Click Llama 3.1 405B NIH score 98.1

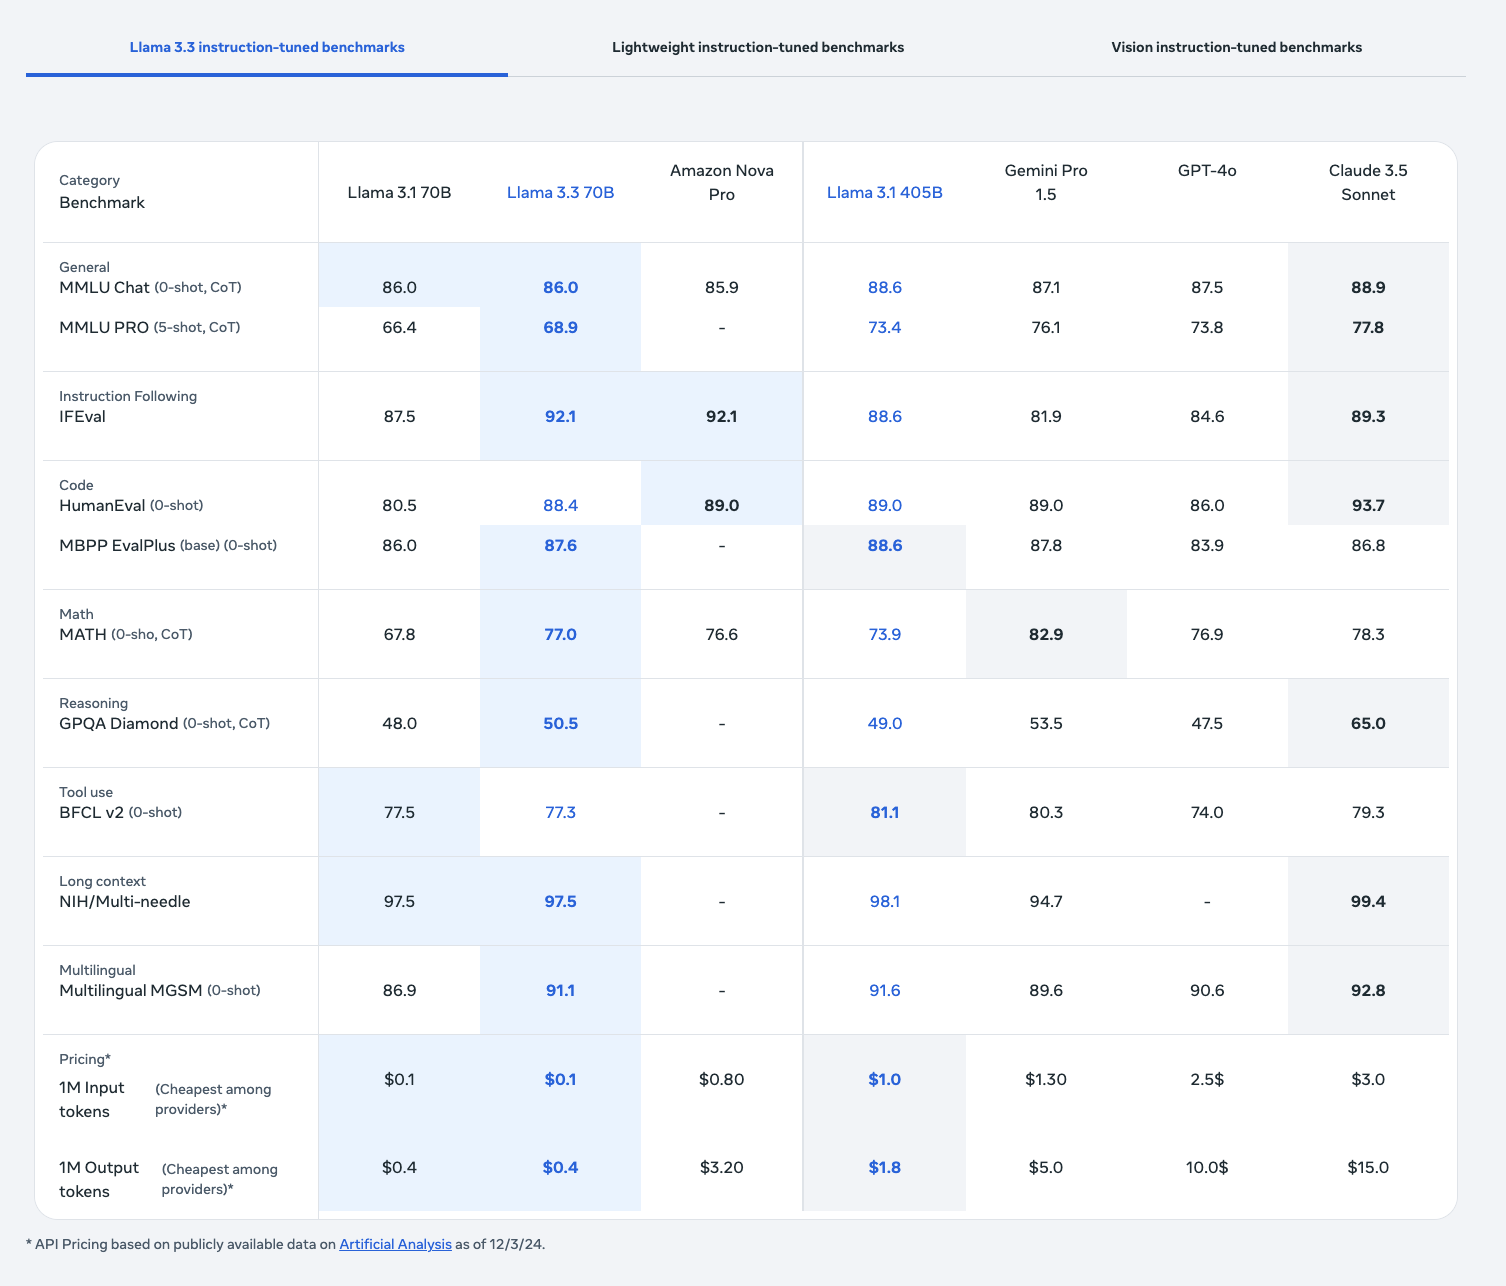pos(884,901)
